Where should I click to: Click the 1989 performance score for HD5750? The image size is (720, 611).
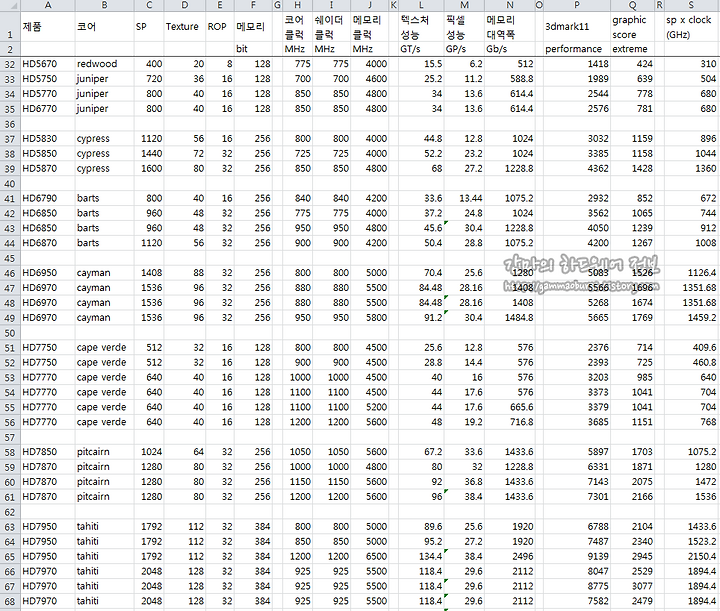pos(577,79)
